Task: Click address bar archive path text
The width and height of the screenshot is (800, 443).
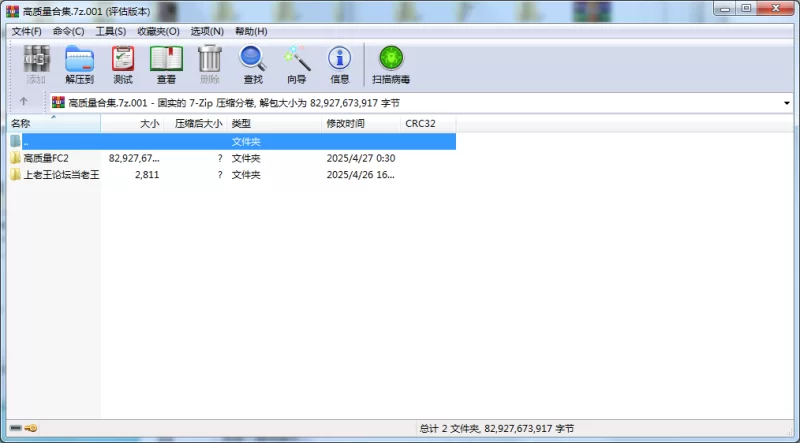Action: tap(234, 103)
